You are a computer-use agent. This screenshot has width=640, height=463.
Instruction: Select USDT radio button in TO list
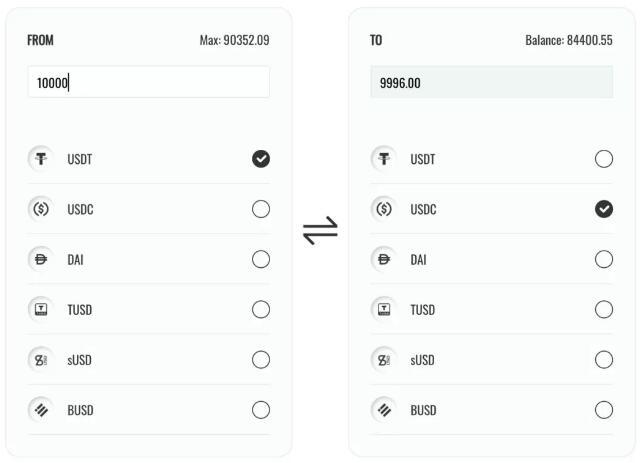tap(604, 159)
